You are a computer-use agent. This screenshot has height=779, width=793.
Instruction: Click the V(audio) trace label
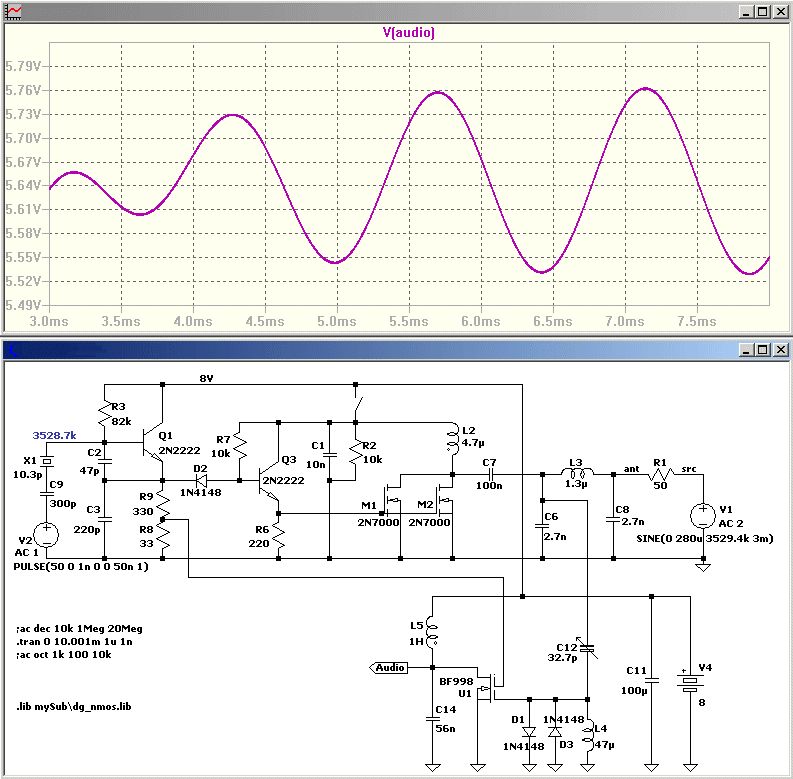pyautogui.click(x=407, y=32)
